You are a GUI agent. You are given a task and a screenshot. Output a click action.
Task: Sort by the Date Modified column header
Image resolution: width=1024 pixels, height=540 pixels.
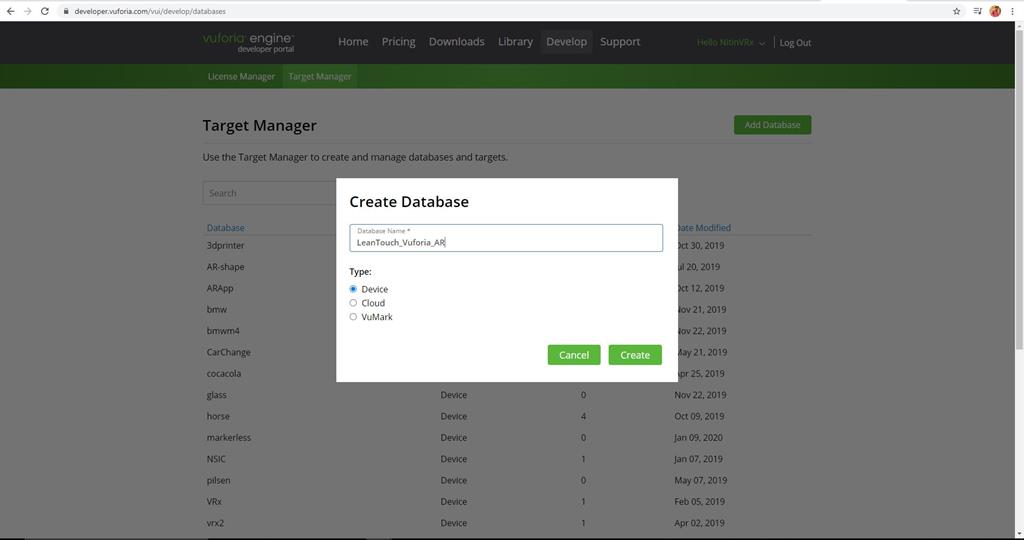point(703,228)
